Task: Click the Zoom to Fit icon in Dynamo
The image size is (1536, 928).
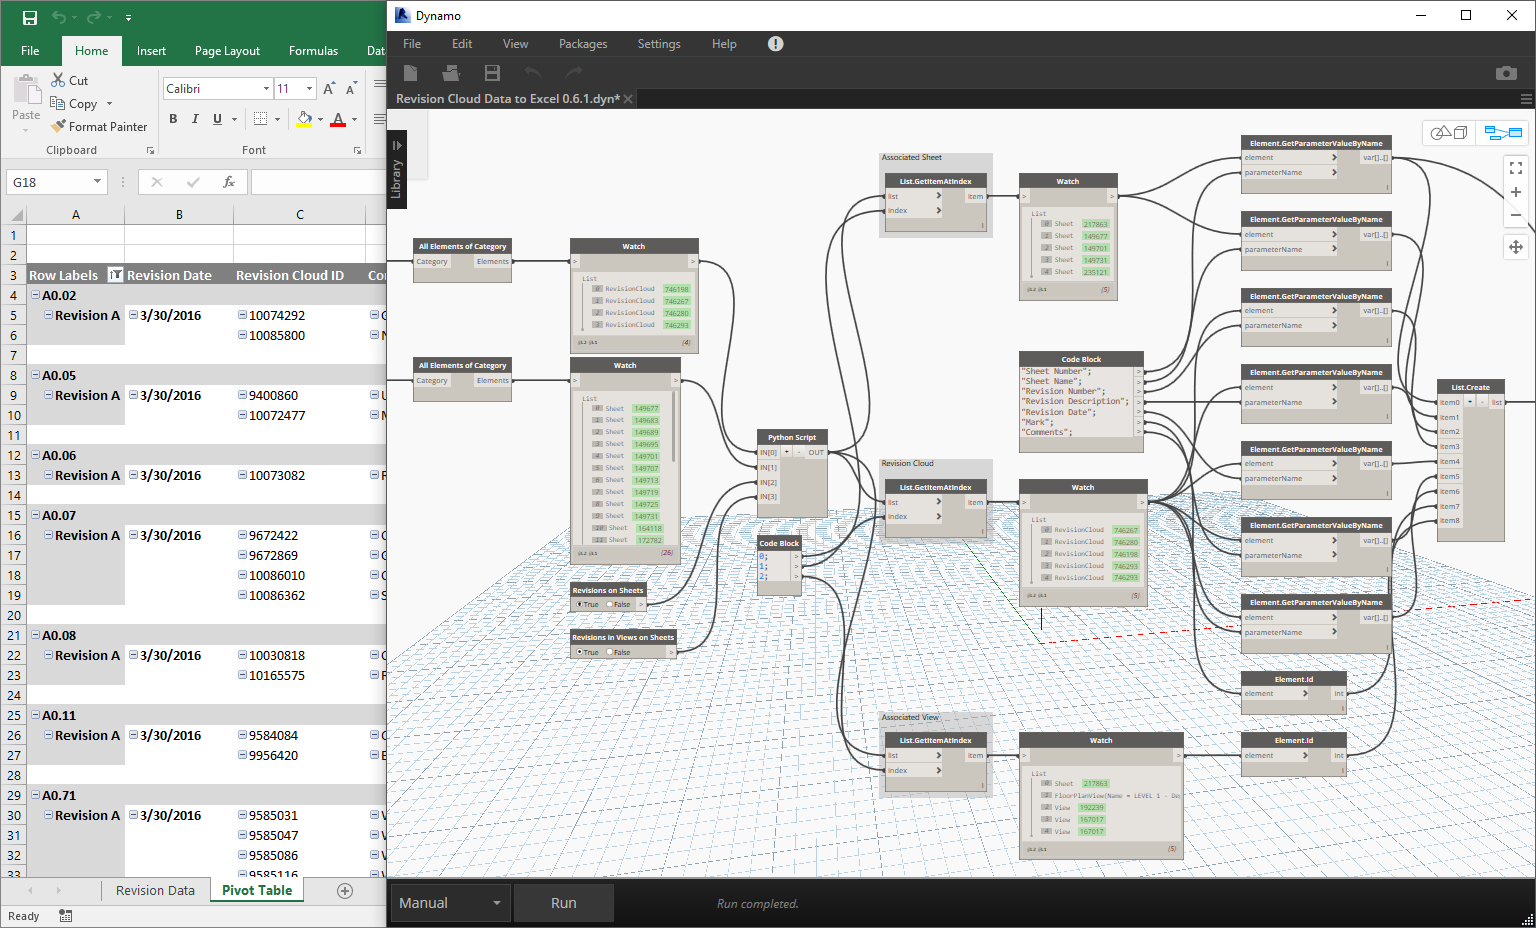Action: coord(1516,168)
